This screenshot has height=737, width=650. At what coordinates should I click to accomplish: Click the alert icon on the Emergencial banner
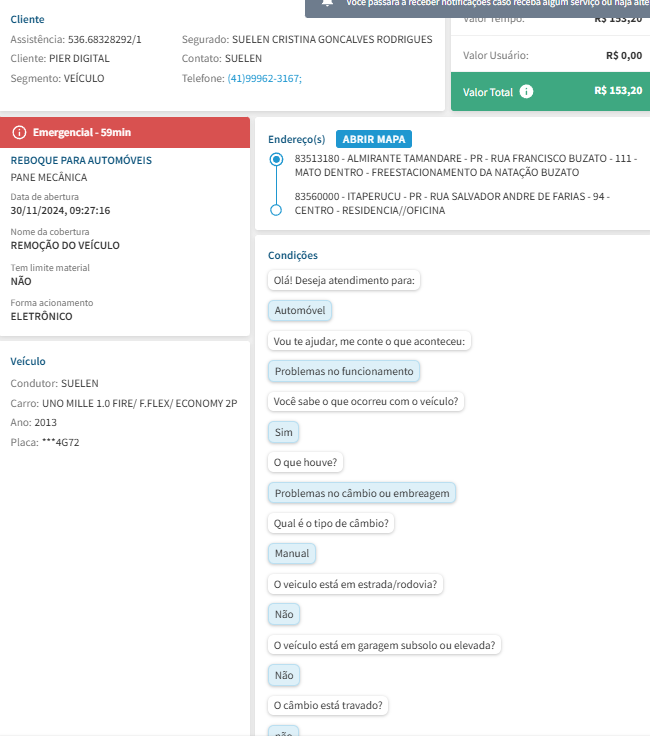tap(19, 133)
